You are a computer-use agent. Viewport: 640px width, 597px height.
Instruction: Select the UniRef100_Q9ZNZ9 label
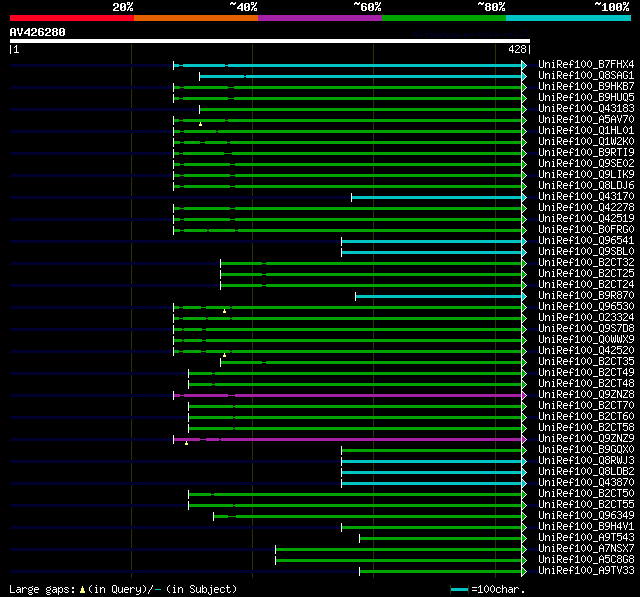[x=586, y=439]
